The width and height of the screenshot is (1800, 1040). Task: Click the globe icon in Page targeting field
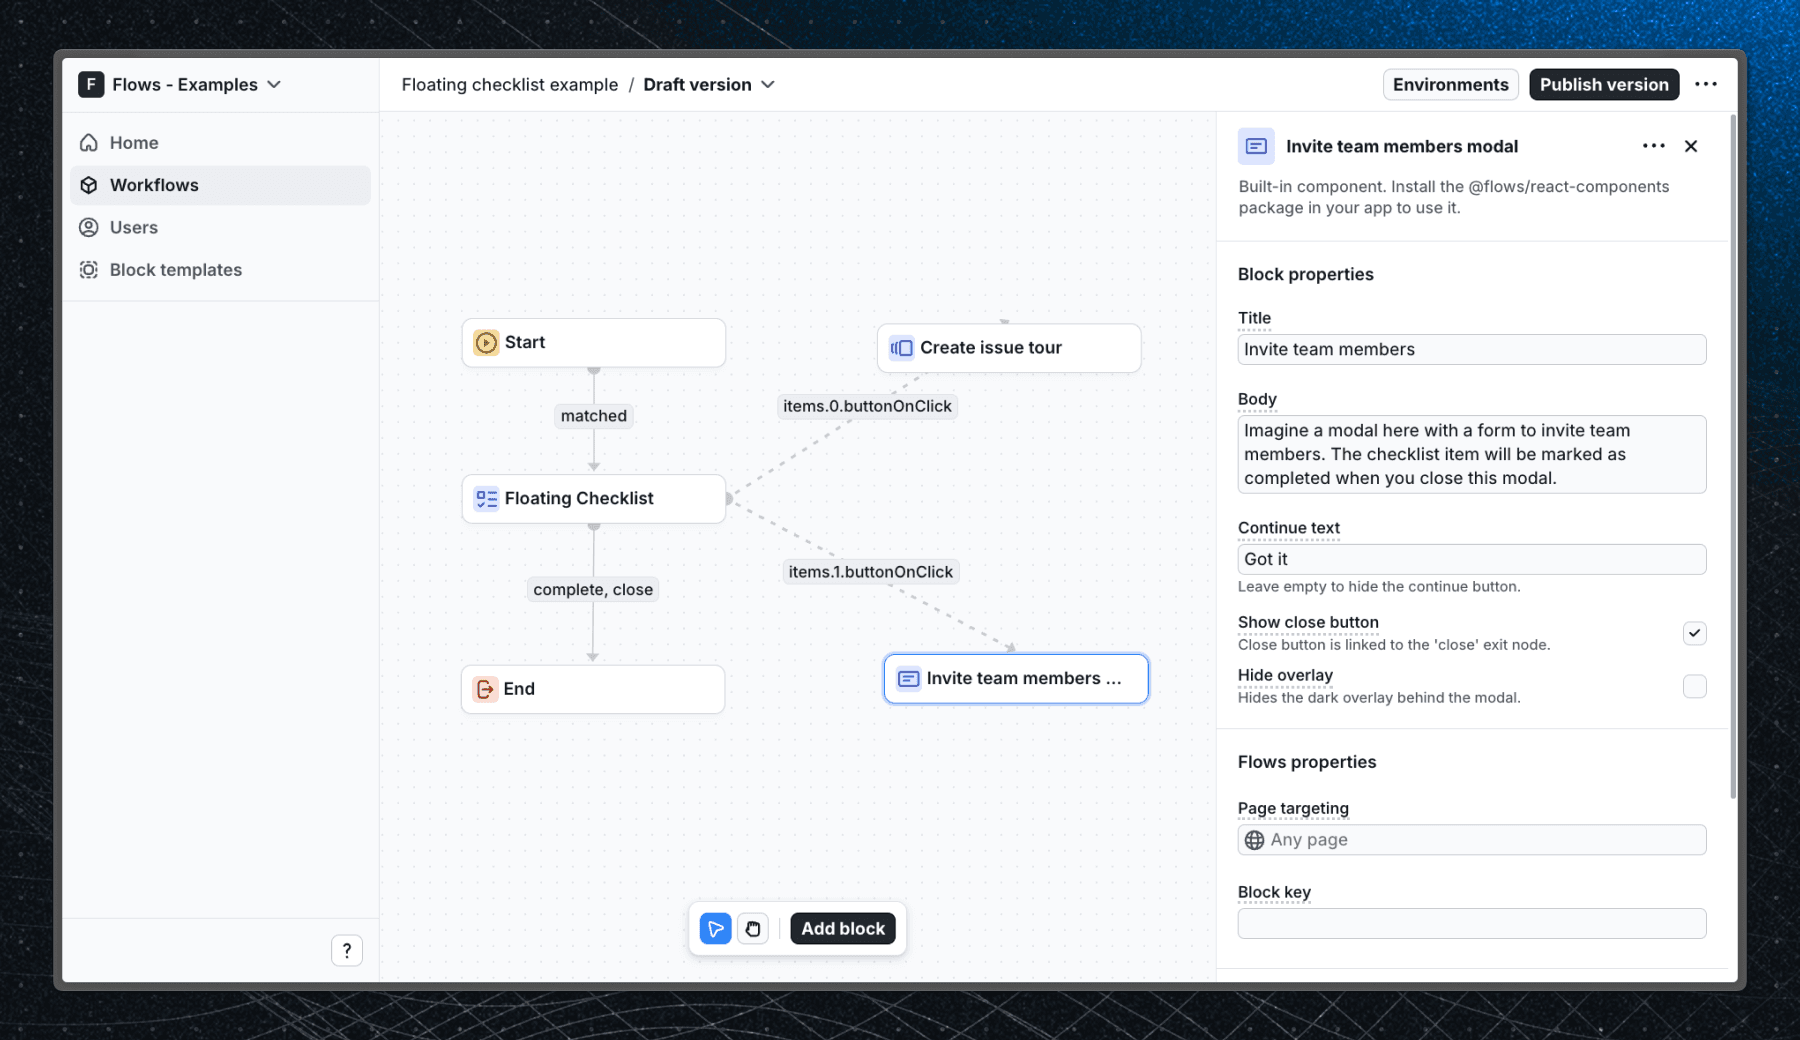[1255, 839]
